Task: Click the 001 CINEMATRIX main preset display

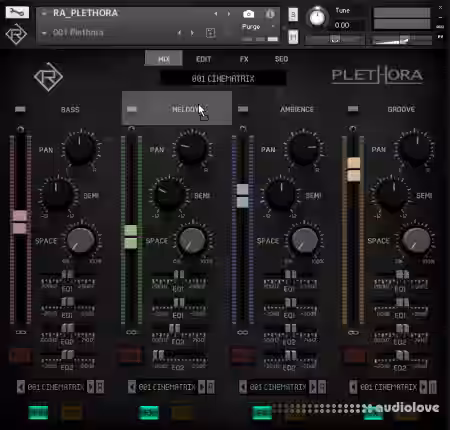Action: tap(223, 79)
